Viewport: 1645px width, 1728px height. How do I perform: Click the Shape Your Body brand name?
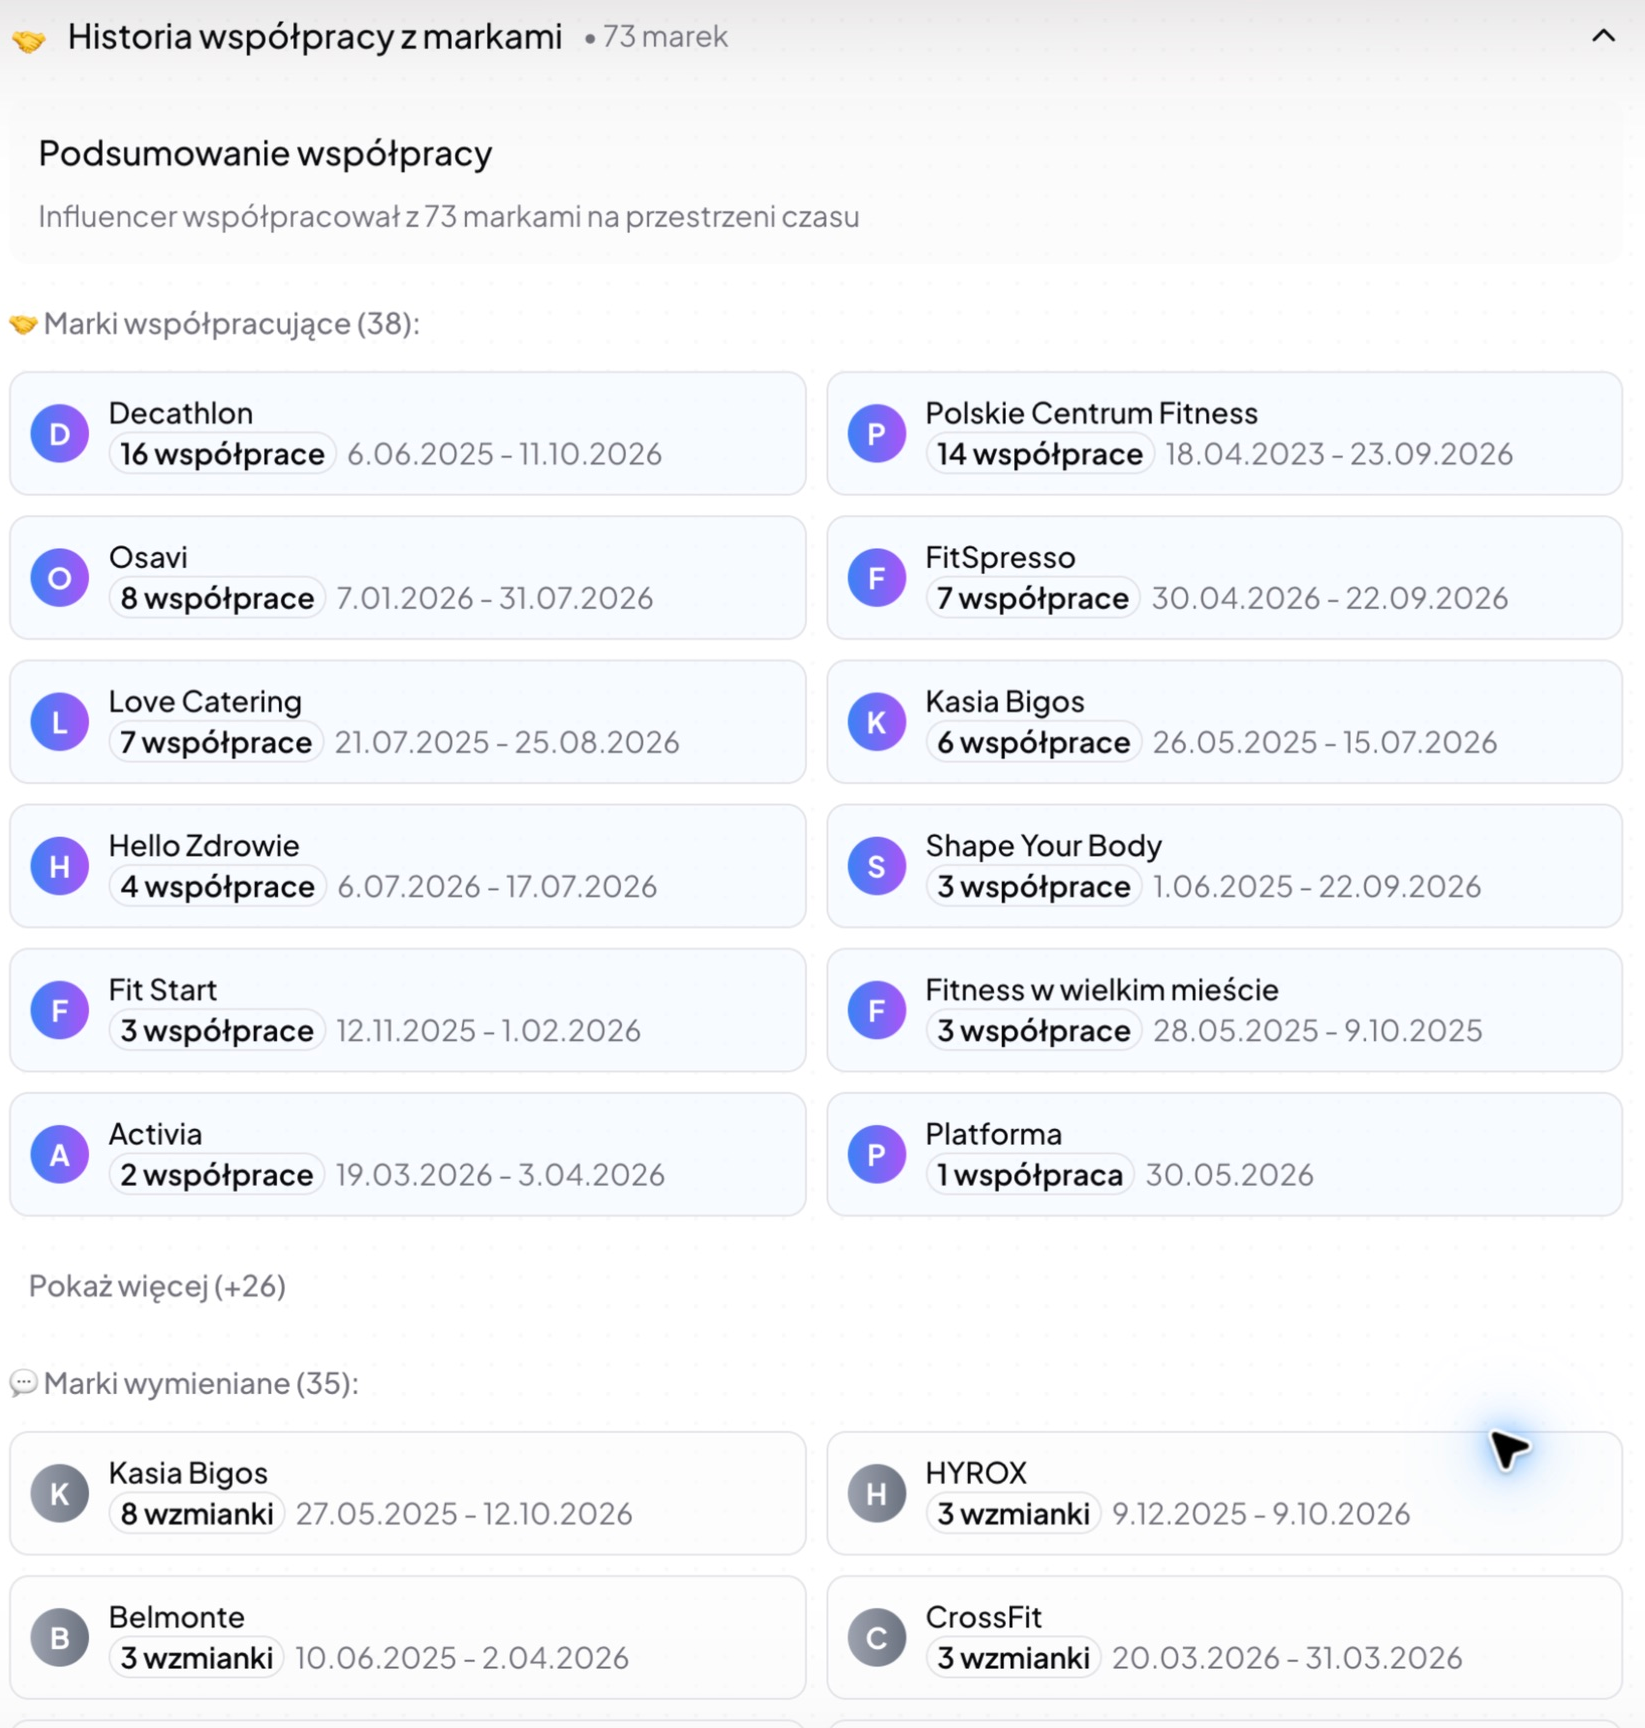1043,845
